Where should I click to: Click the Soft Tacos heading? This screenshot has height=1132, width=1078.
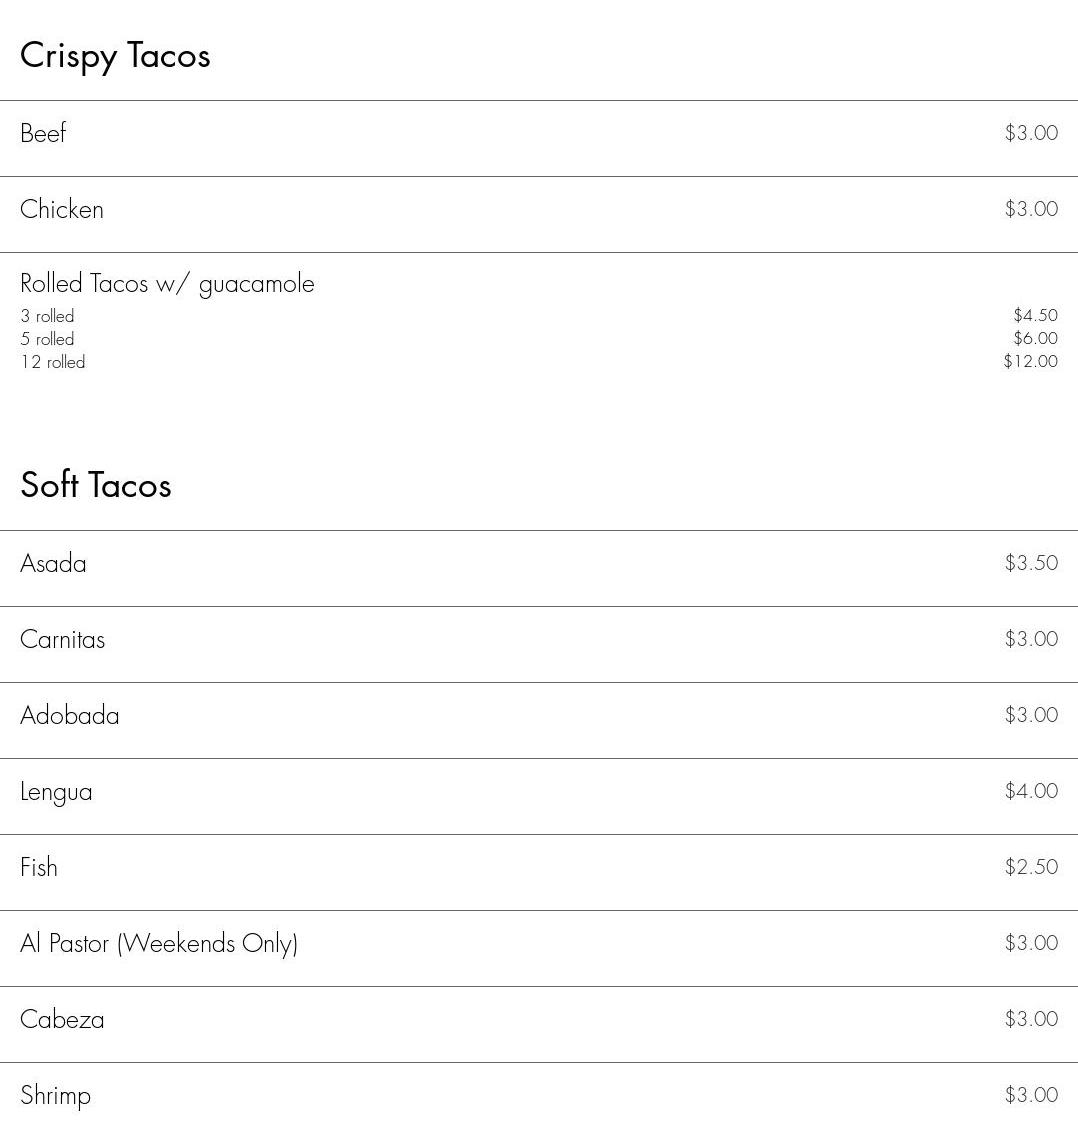pyautogui.click(x=96, y=486)
